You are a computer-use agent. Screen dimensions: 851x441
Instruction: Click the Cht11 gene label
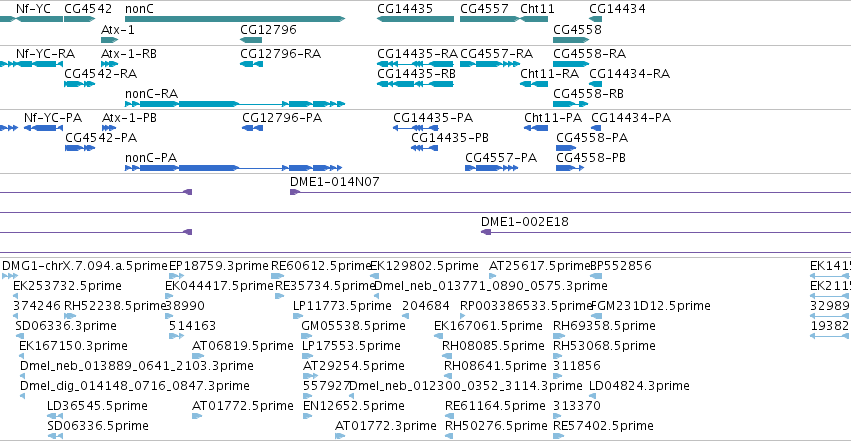click(x=537, y=9)
